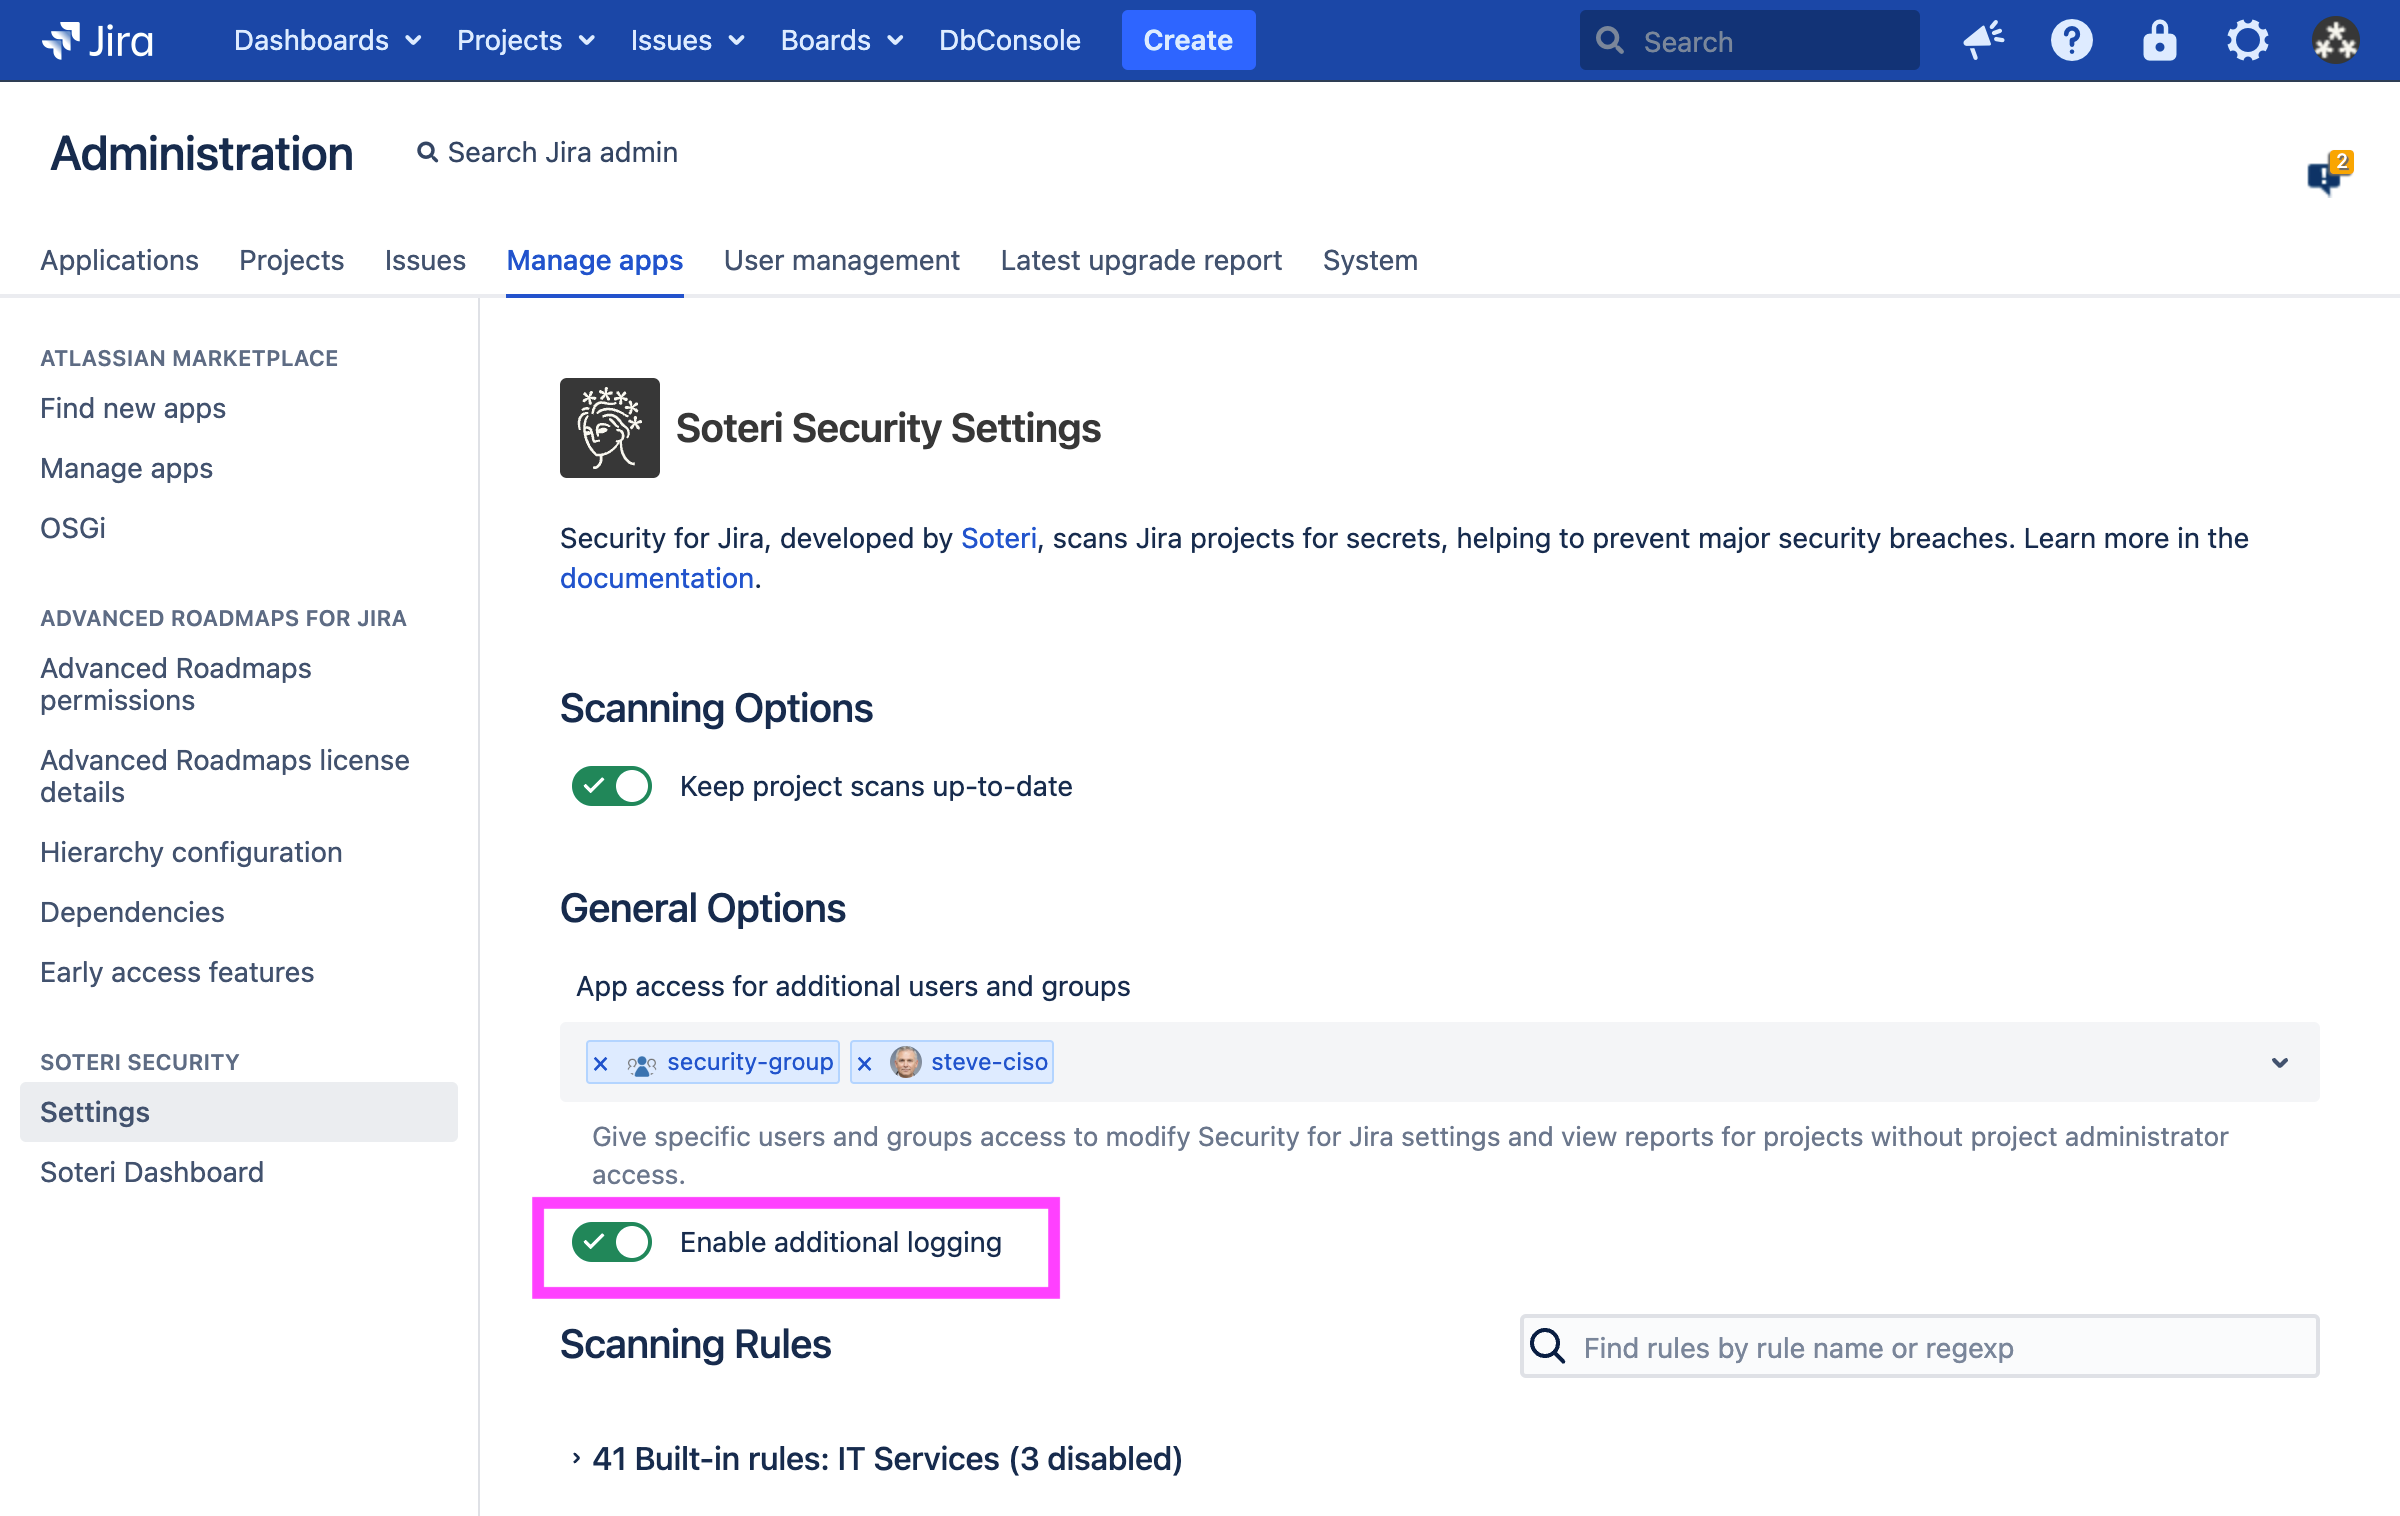The height and width of the screenshot is (1516, 2400).
Task: Open the Boards dropdown menu
Action: (841, 40)
